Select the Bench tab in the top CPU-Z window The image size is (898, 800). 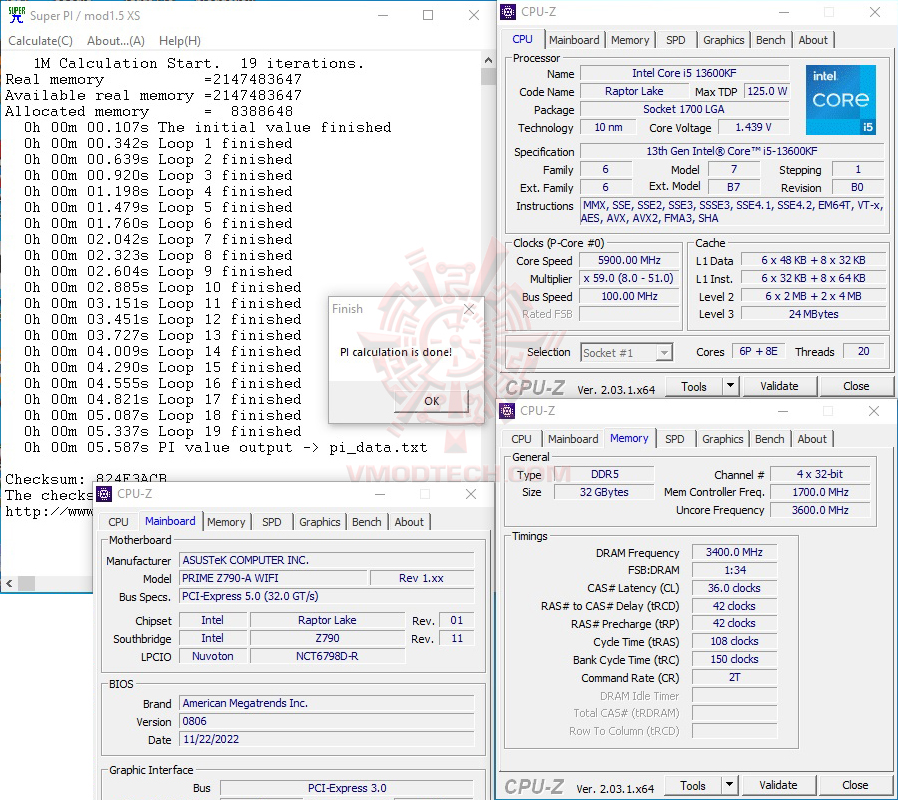[x=770, y=40]
